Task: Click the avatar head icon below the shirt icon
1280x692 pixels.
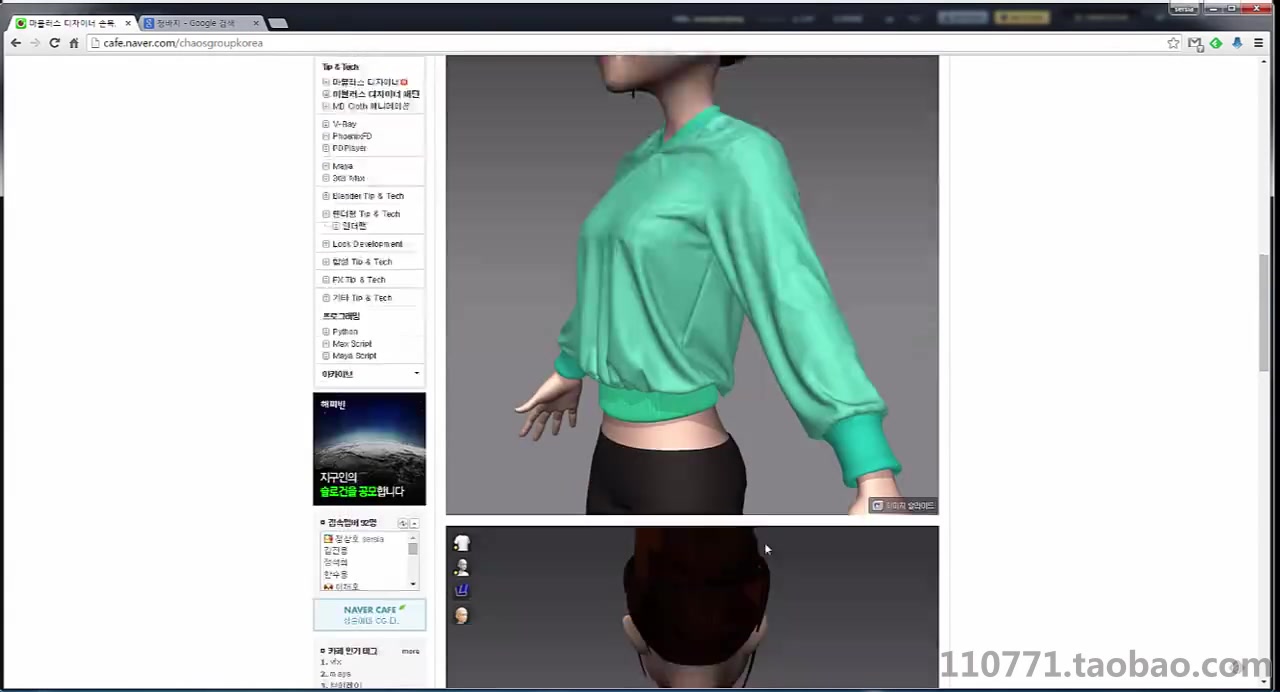Action: click(x=461, y=566)
